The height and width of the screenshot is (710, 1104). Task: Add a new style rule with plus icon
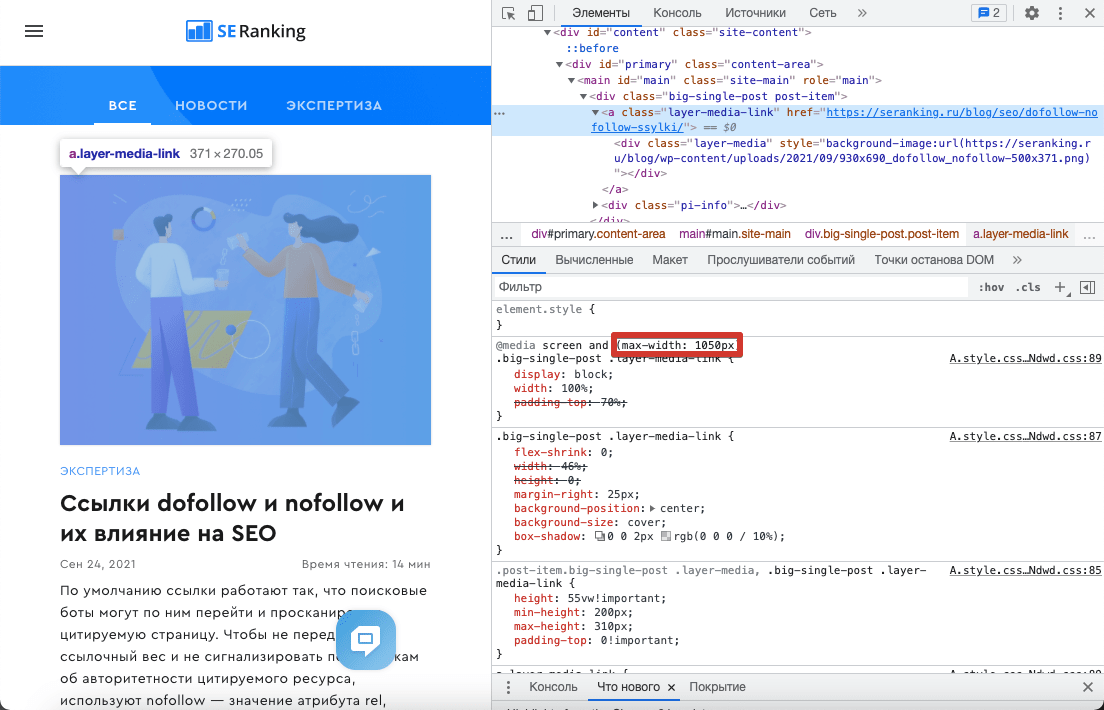(x=1061, y=287)
